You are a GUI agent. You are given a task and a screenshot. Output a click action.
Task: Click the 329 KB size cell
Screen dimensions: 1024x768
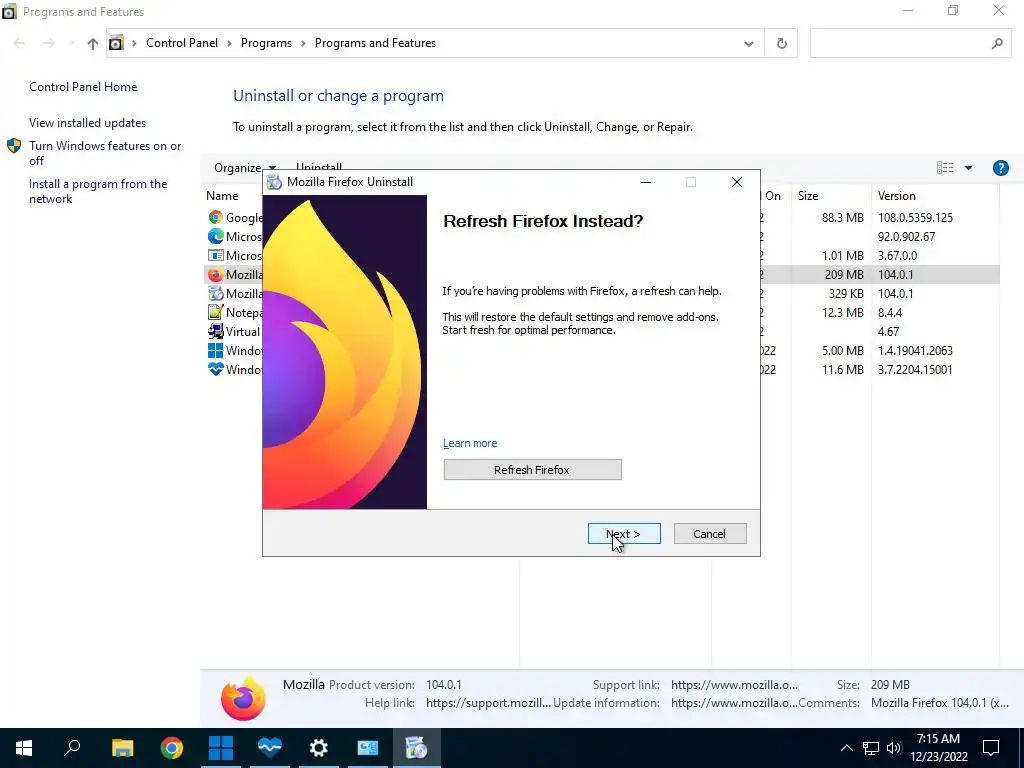point(846,293)
